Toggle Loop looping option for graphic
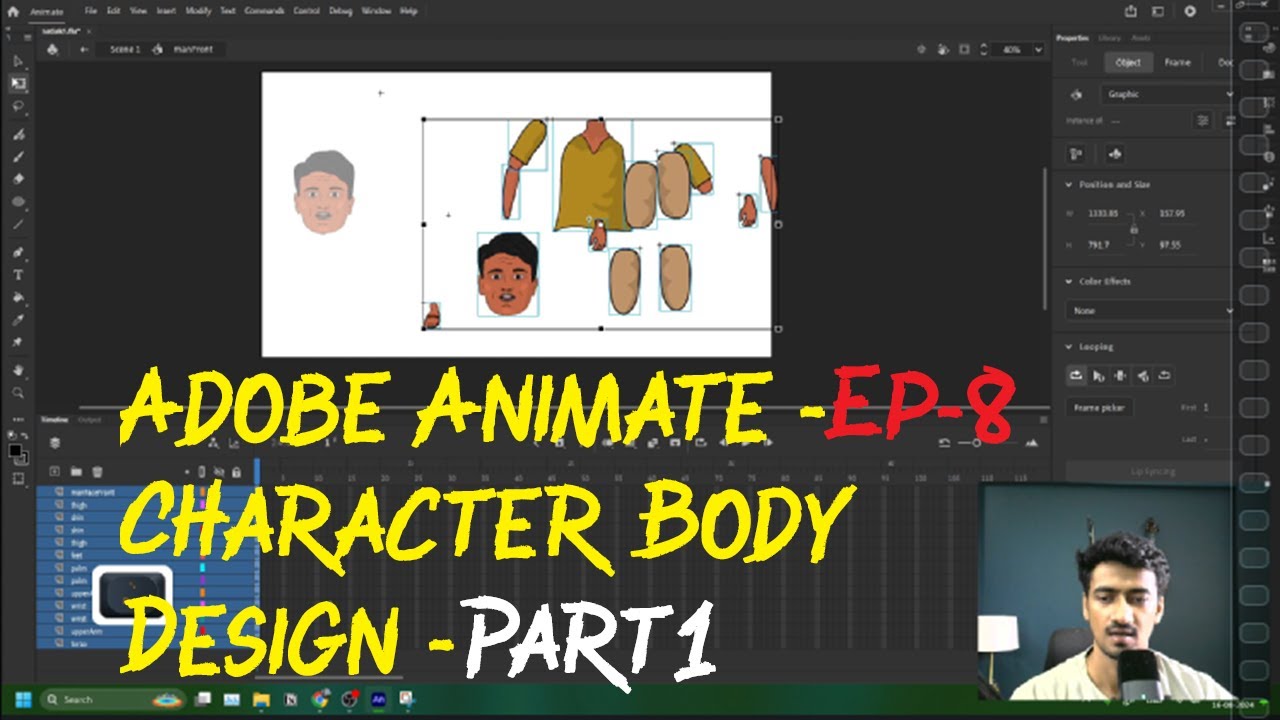This screenshot has height=720, width=1280. click(1076, 376)
